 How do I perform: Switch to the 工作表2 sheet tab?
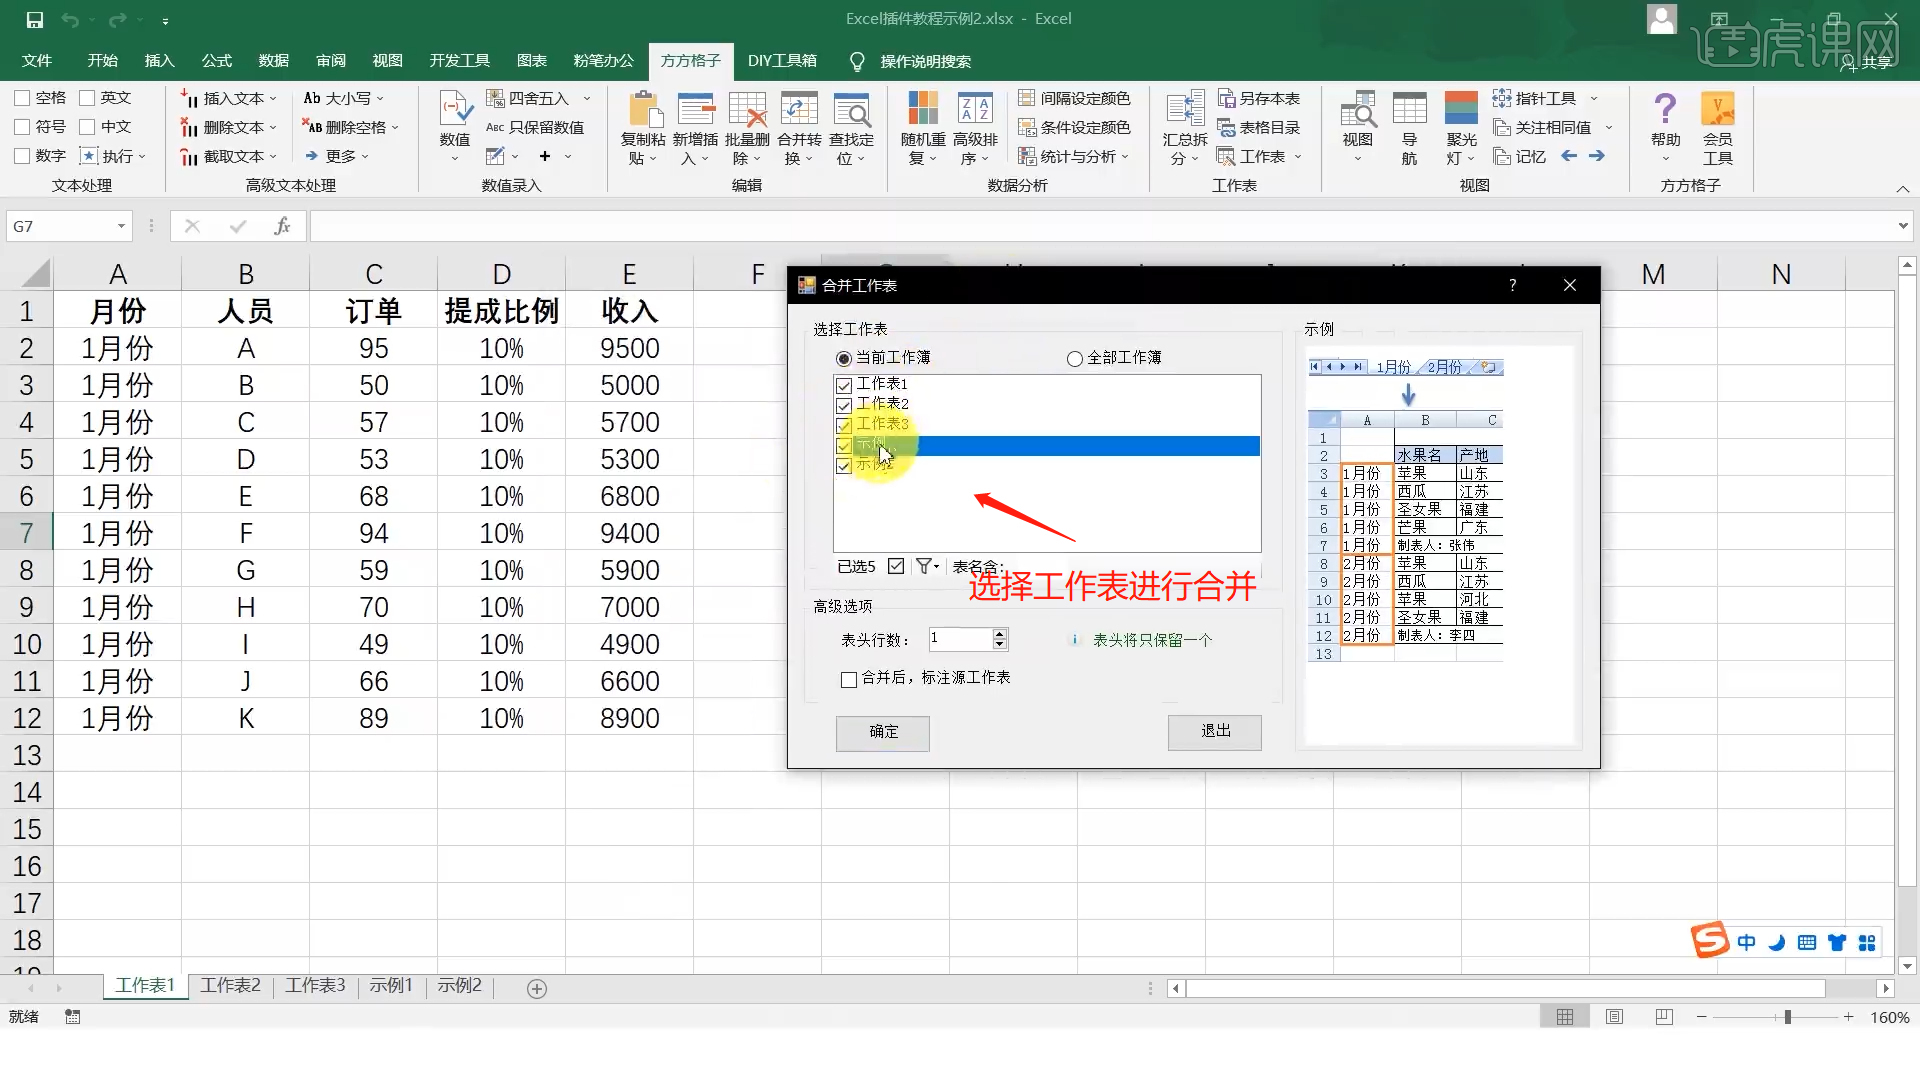pyautogui.click(x=230, y=986)
